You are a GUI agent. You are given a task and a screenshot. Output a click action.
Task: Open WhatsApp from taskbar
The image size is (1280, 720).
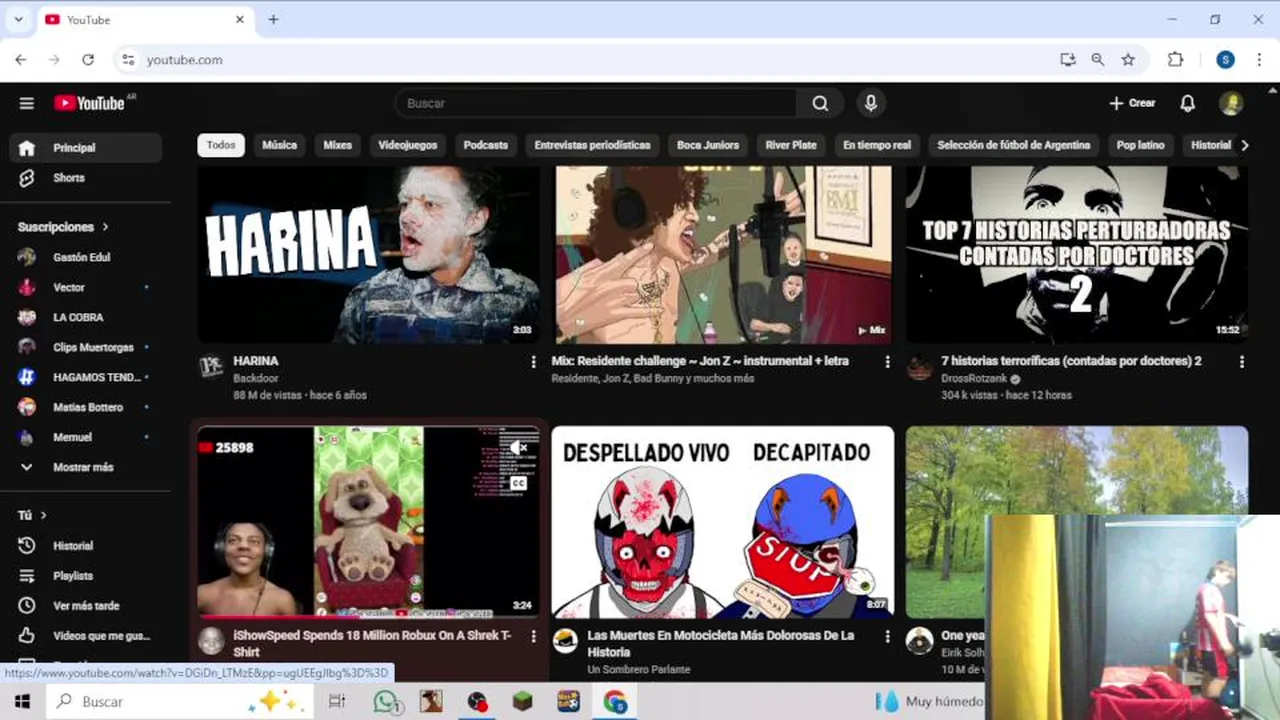click(386, 702)
